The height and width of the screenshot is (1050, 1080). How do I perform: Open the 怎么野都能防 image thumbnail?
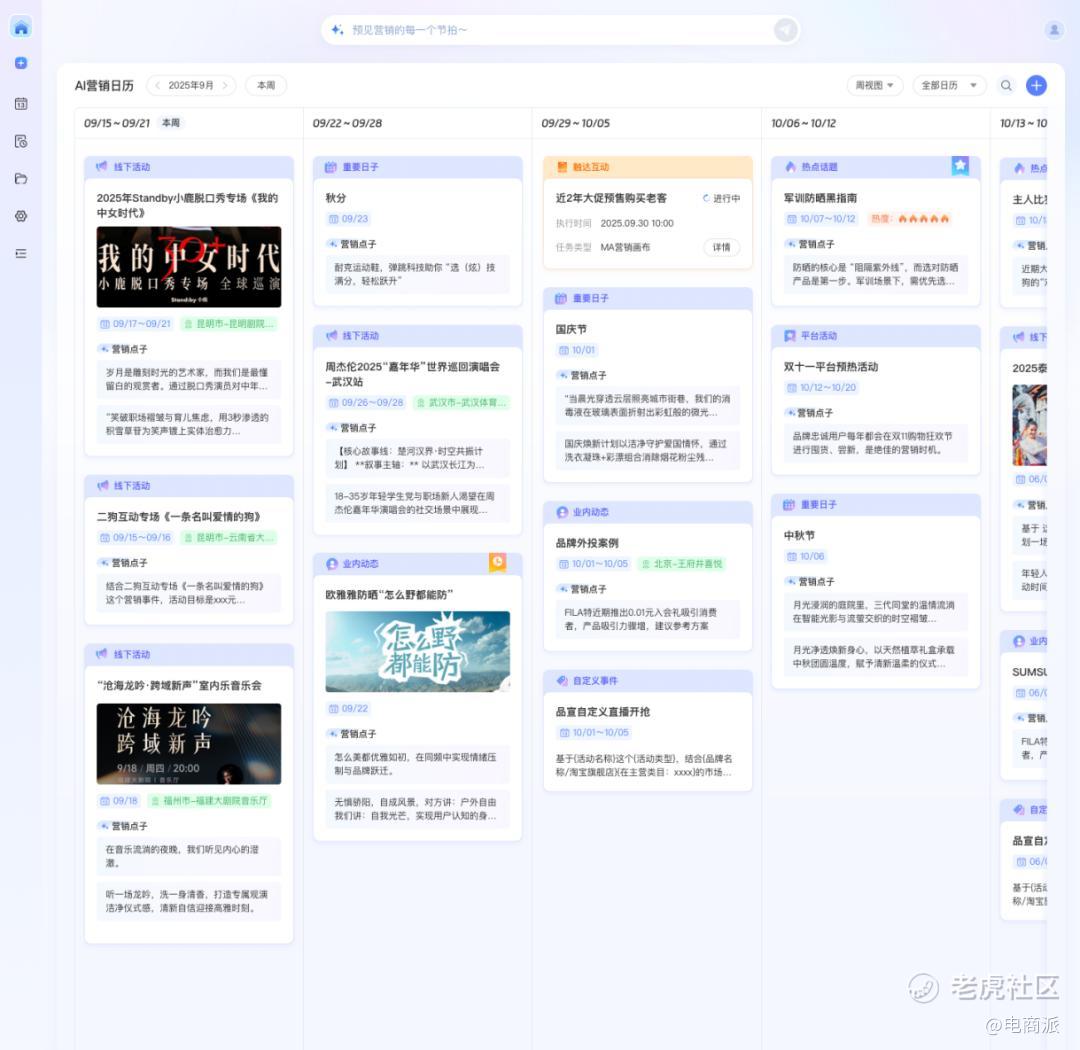click(417, 651)
